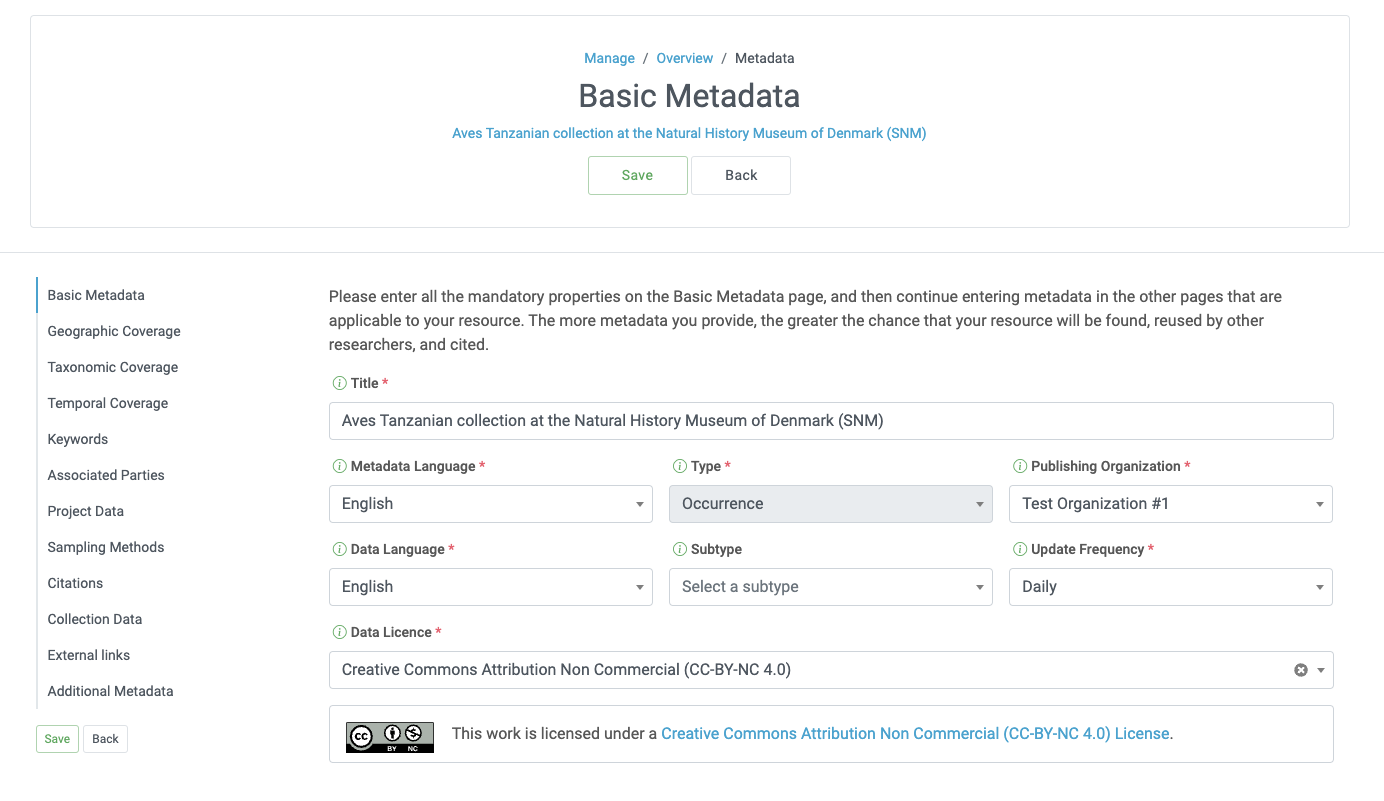Click into the Title text field
The width and height of the screenshot is (1384, 801).
(x=831, y=421)
